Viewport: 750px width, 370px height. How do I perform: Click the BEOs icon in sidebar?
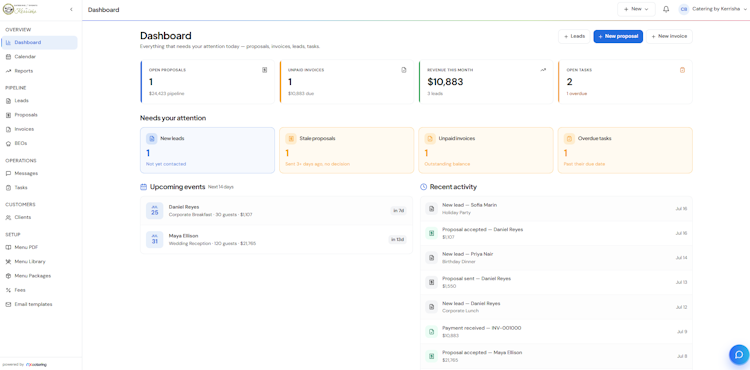(9, 143)
